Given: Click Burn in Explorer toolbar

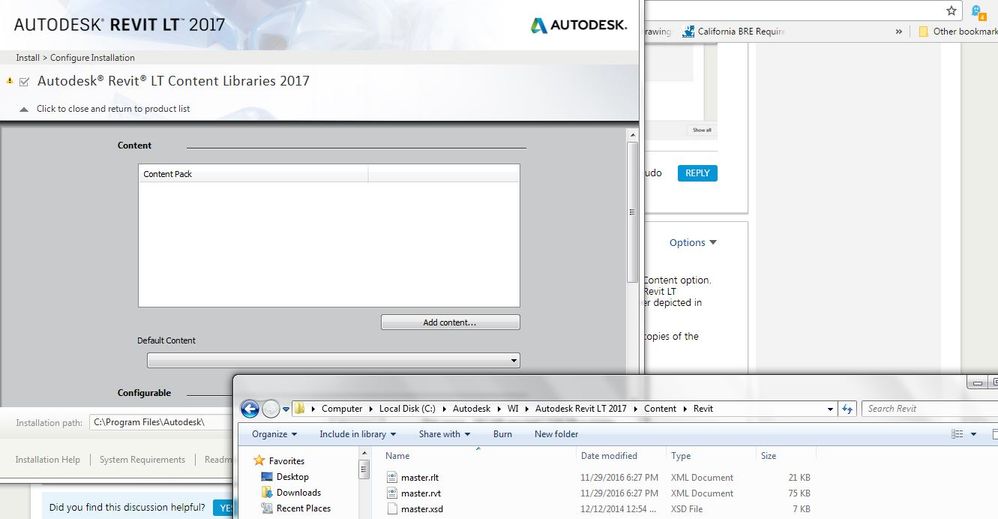Looking at the screenshot, I should [502, 434].
